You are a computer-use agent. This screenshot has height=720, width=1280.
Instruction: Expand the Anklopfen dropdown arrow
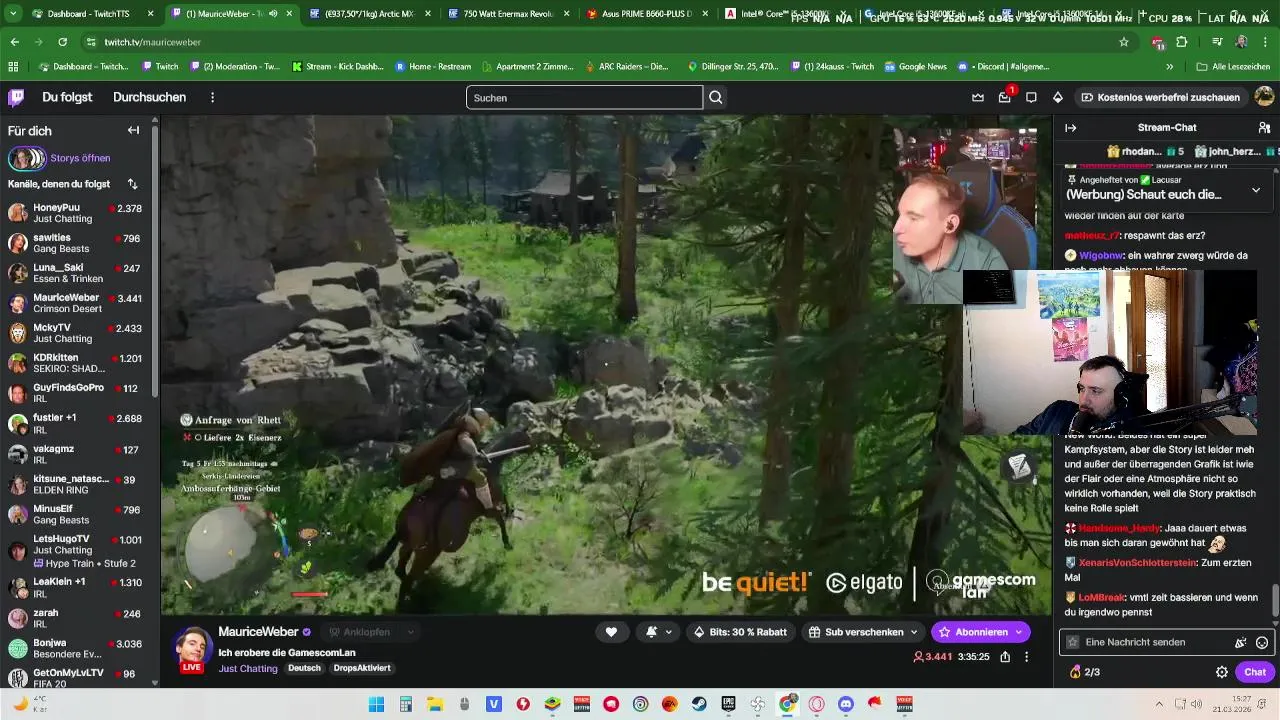click(x=410, y=632)
